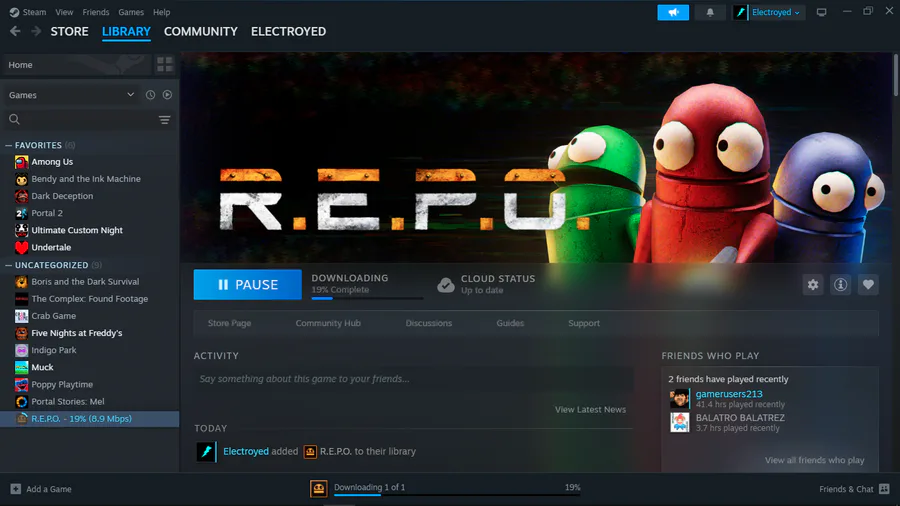
Task: Open the ELECTROYED profile tab
Action: click(x=288, y=32)
